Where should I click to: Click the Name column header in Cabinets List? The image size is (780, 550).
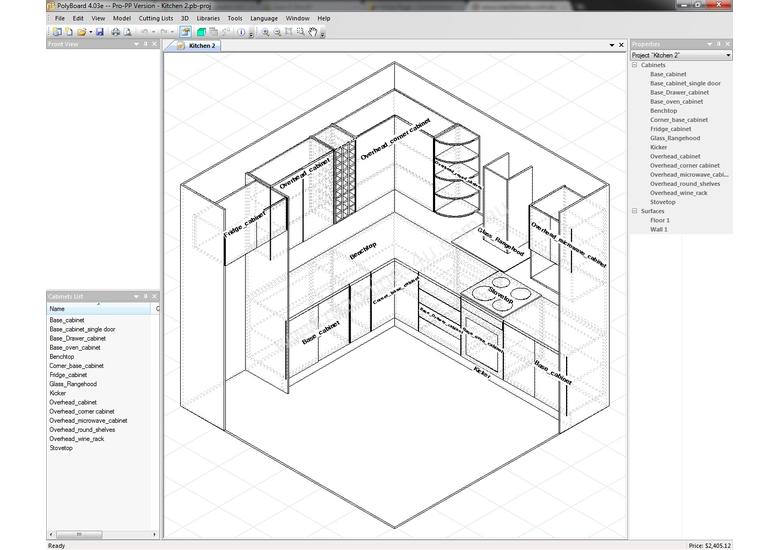tap(98, 309)
